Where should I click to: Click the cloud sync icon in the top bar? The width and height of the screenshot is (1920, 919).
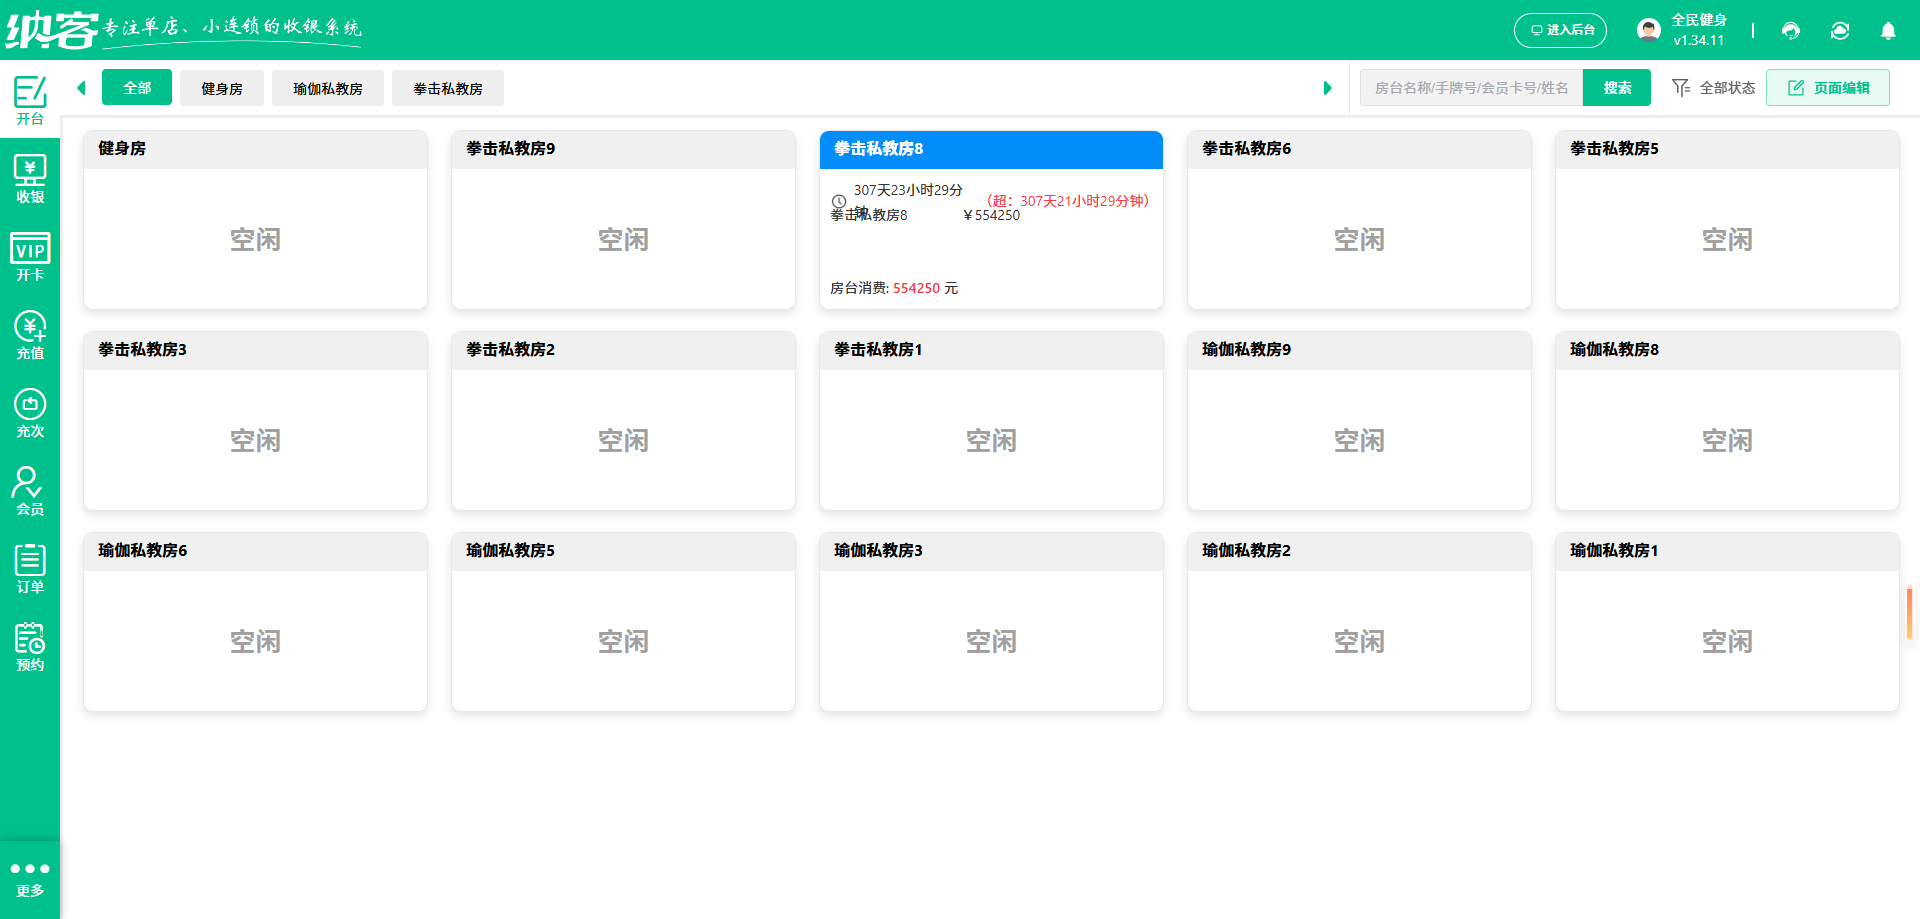[1840, 31]
